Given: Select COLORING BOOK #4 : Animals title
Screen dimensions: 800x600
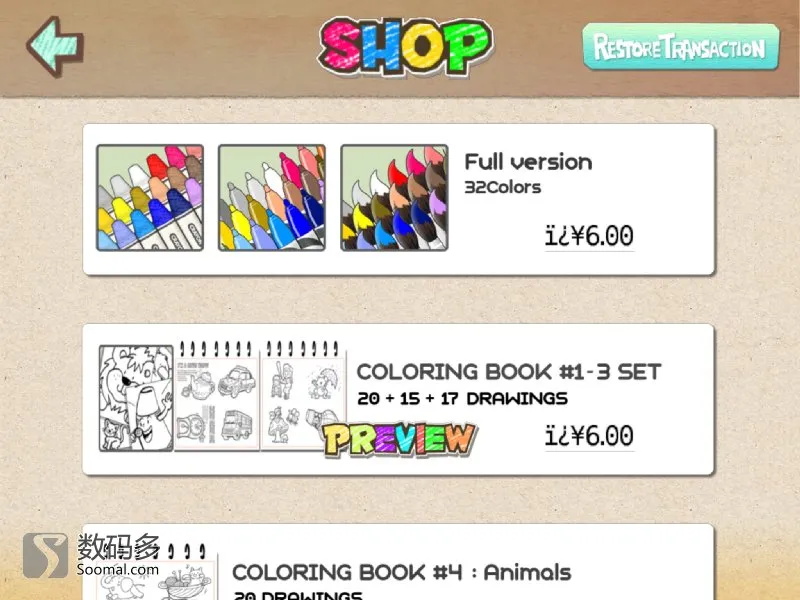Looking at the screenshot, I should pos(402,572).
